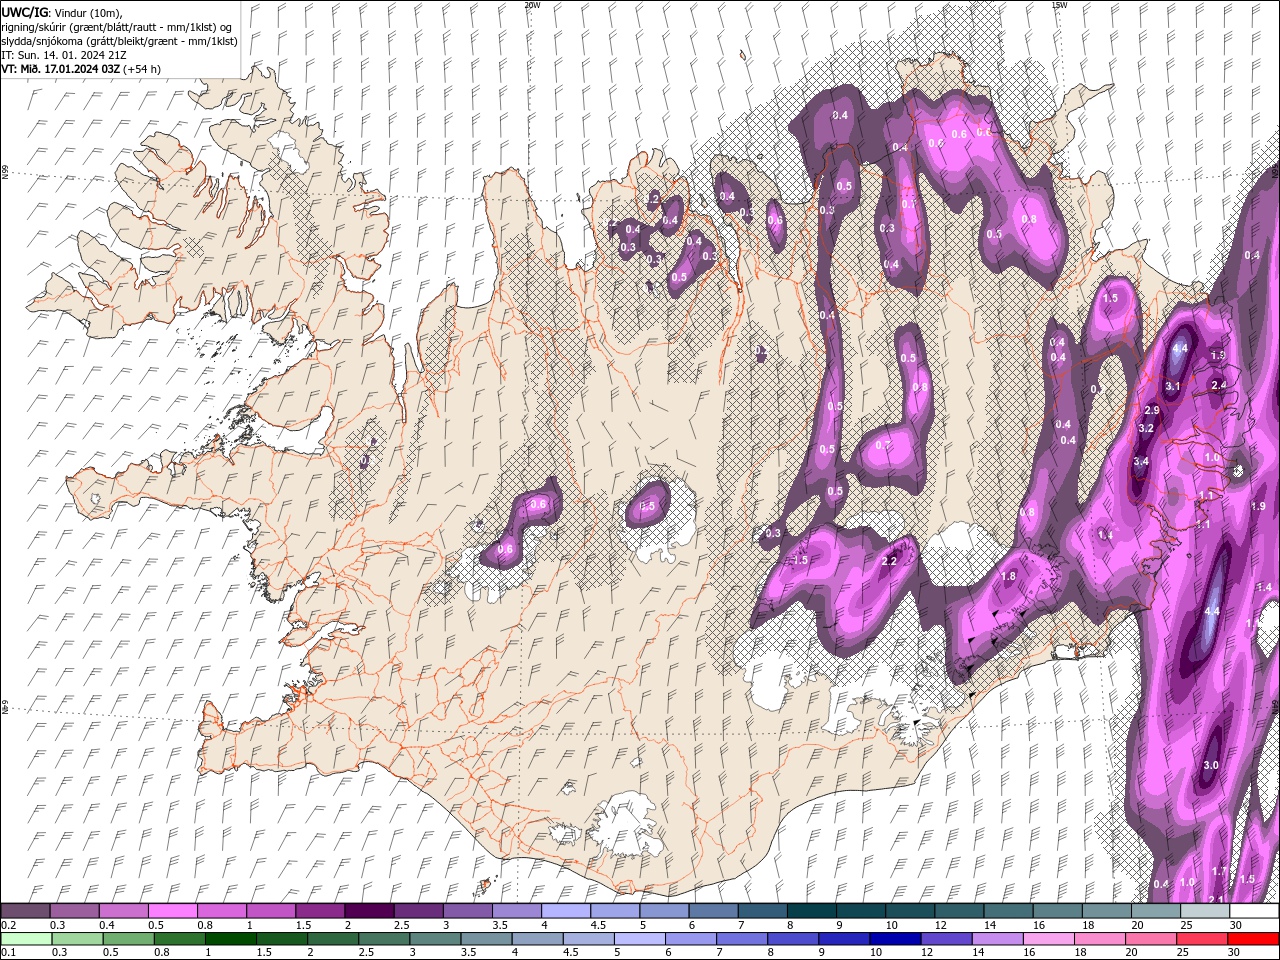Pick the deep blue 10–12 swatch, lower scale
This screenshot has height=960, width=1280.
pos(896,938)
